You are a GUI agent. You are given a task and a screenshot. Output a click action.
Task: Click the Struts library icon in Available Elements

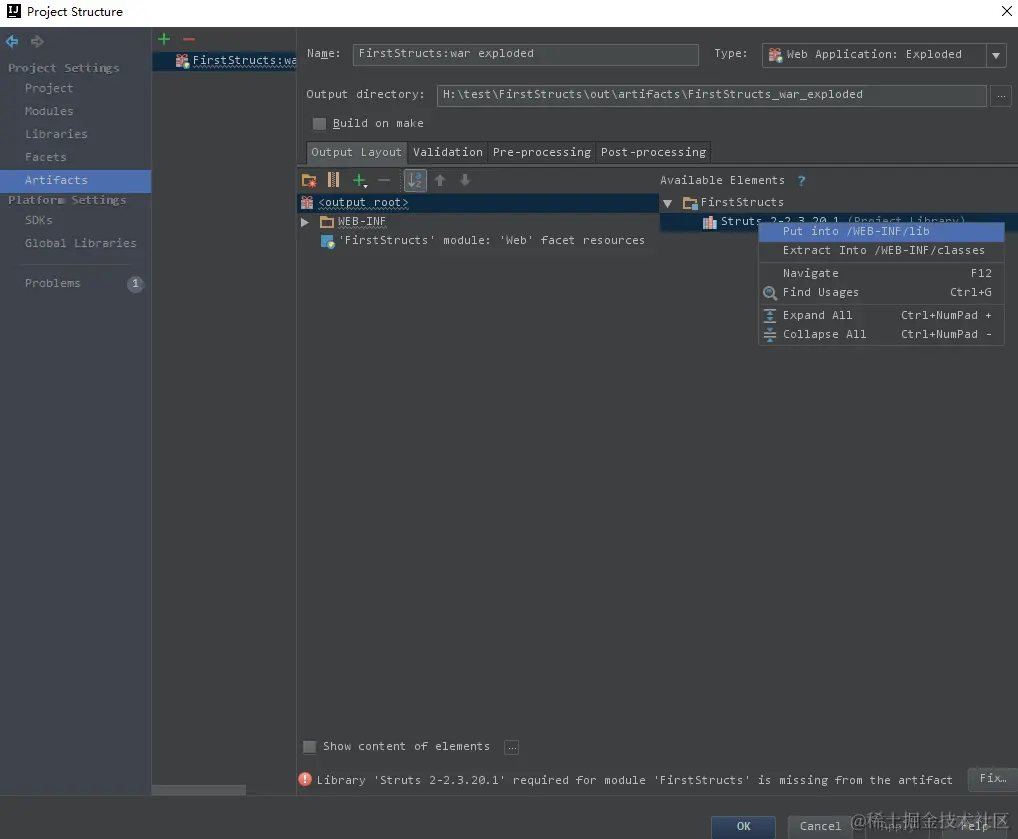[710, 222]
